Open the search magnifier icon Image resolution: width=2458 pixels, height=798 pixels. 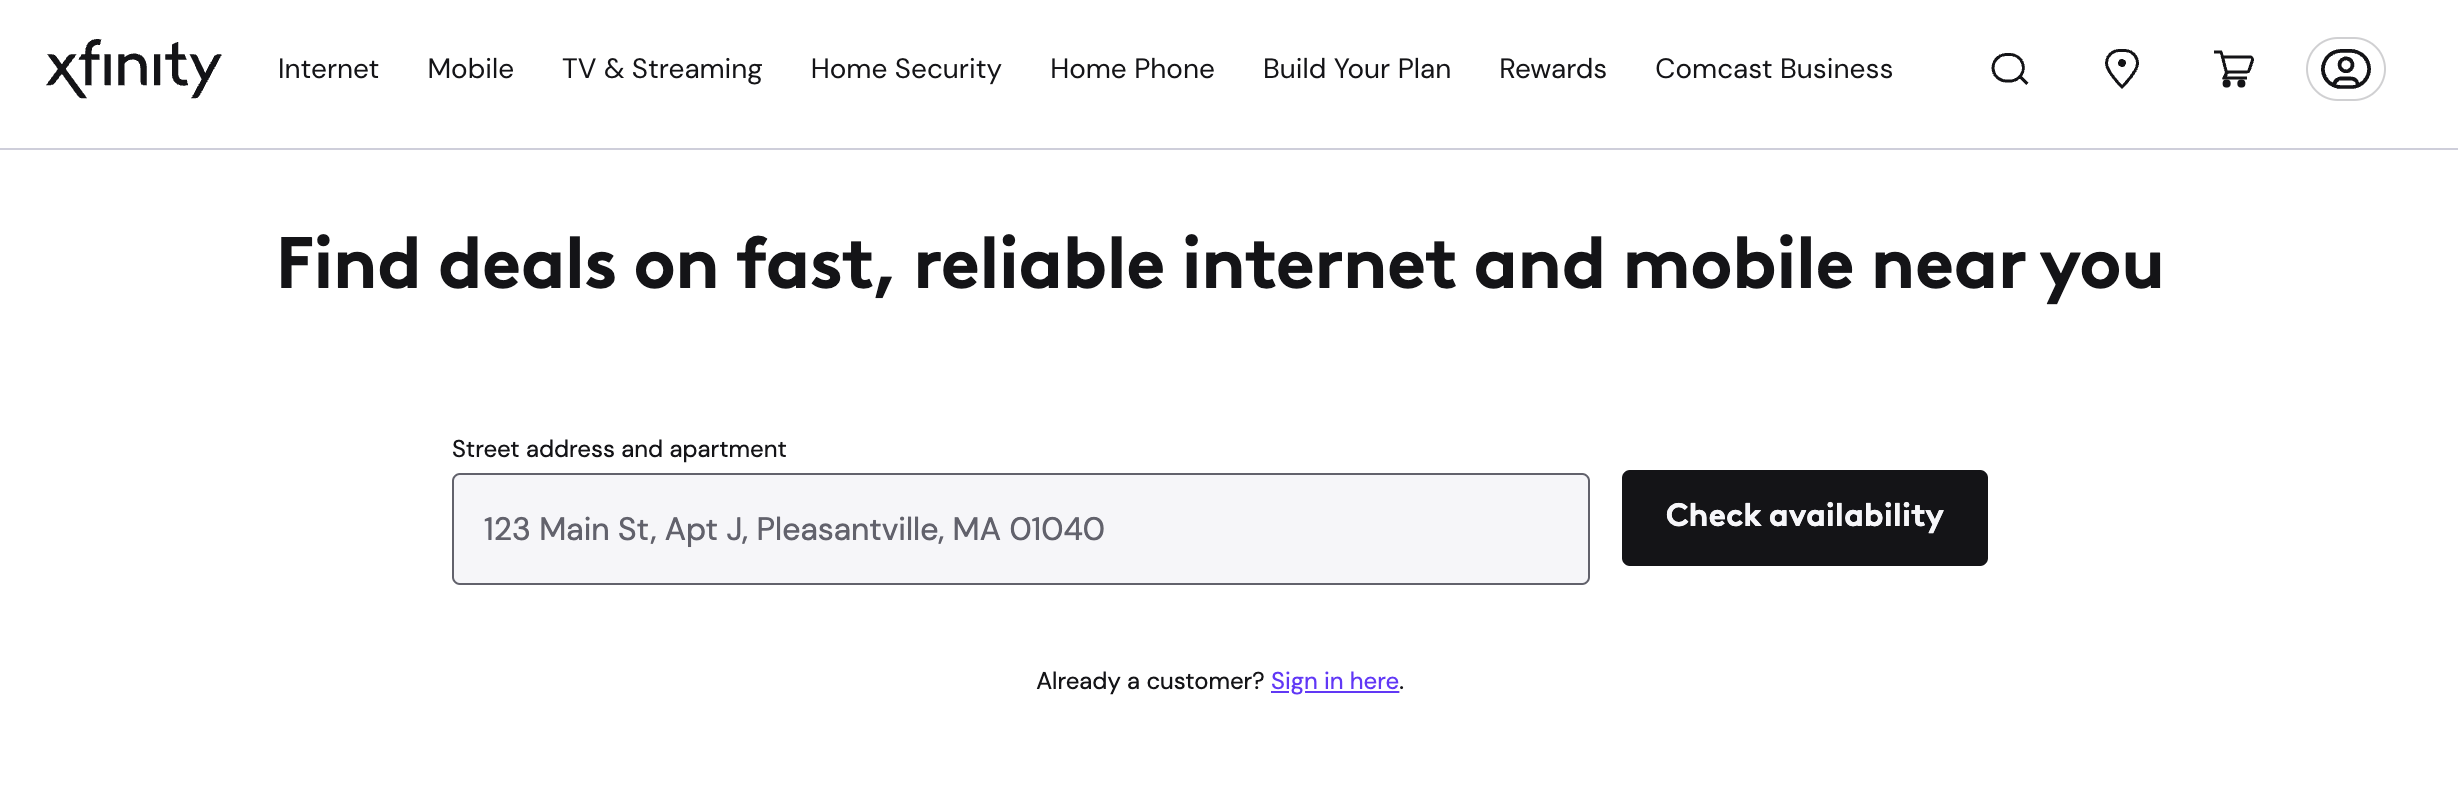[2008, 69]
